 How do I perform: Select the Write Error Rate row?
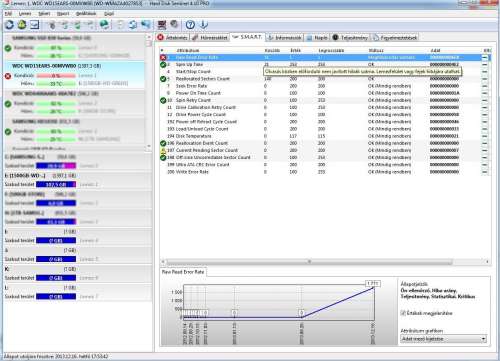pyautogui.click(x=325, y=172)
